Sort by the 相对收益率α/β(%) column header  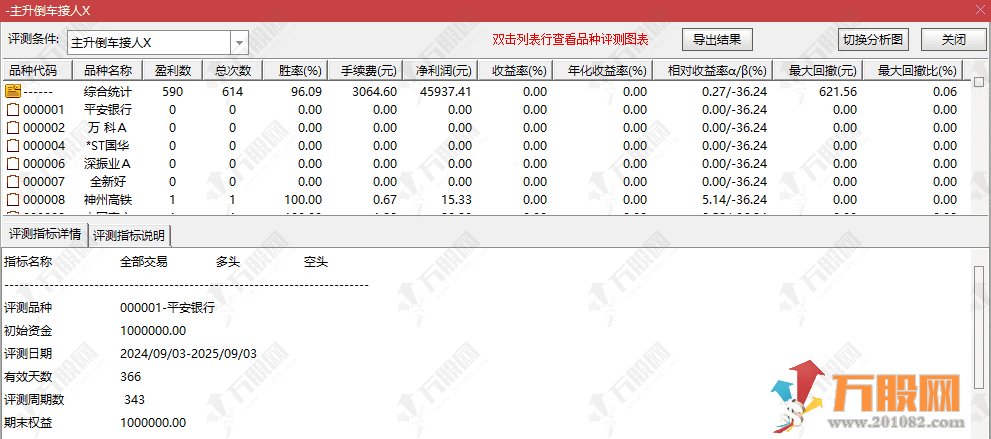(x=713, y=69)
